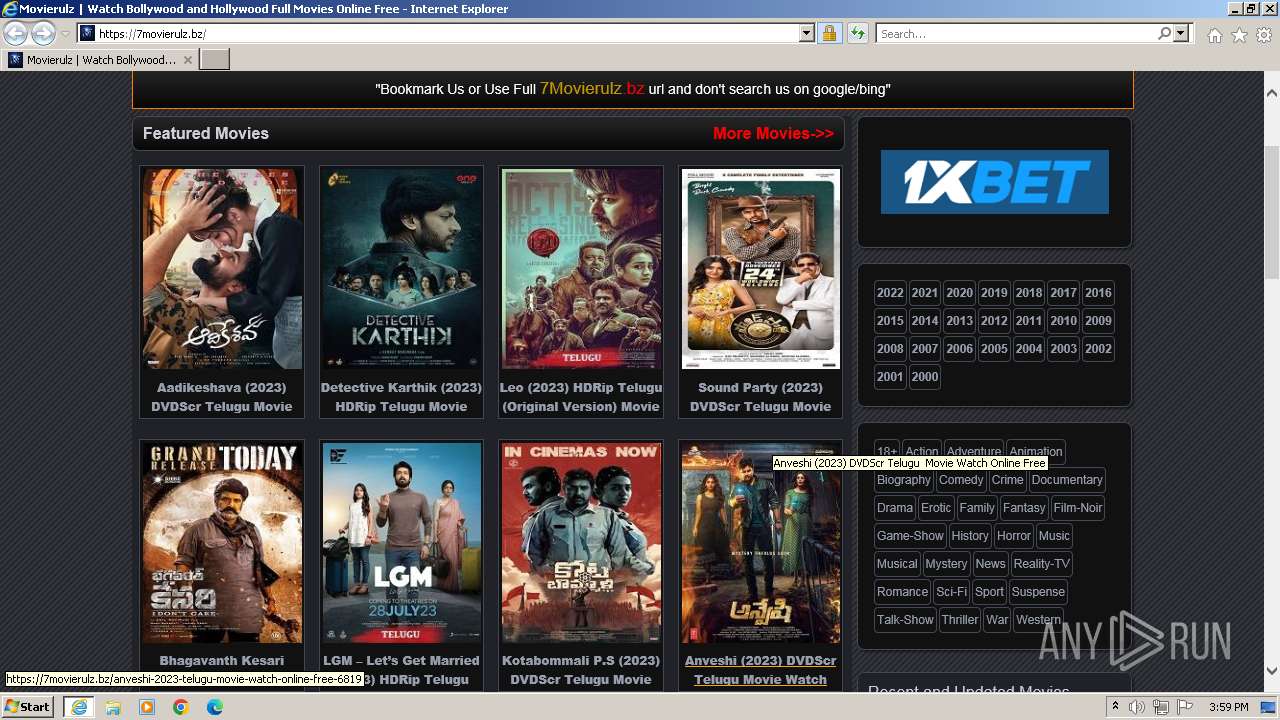Select the Reality-TV genre tag

click(x=1042, y=564)
